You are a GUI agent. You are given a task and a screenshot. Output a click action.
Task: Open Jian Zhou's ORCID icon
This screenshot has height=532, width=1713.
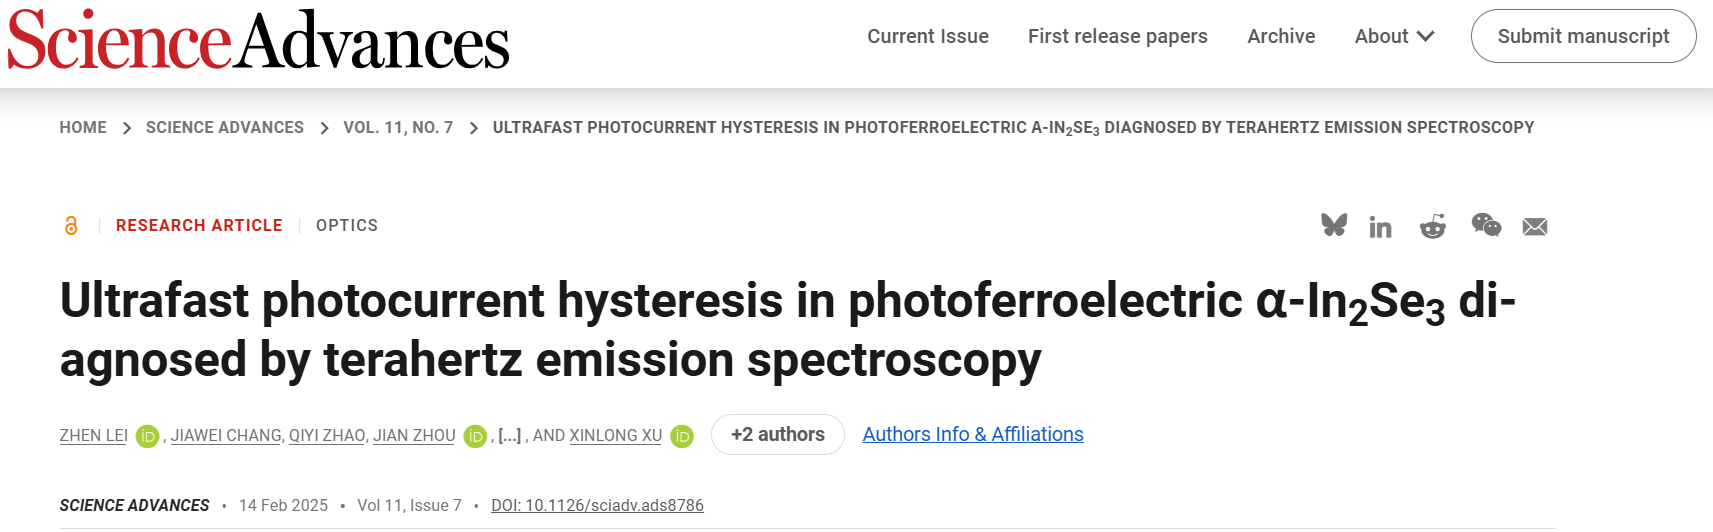(475, 436)
